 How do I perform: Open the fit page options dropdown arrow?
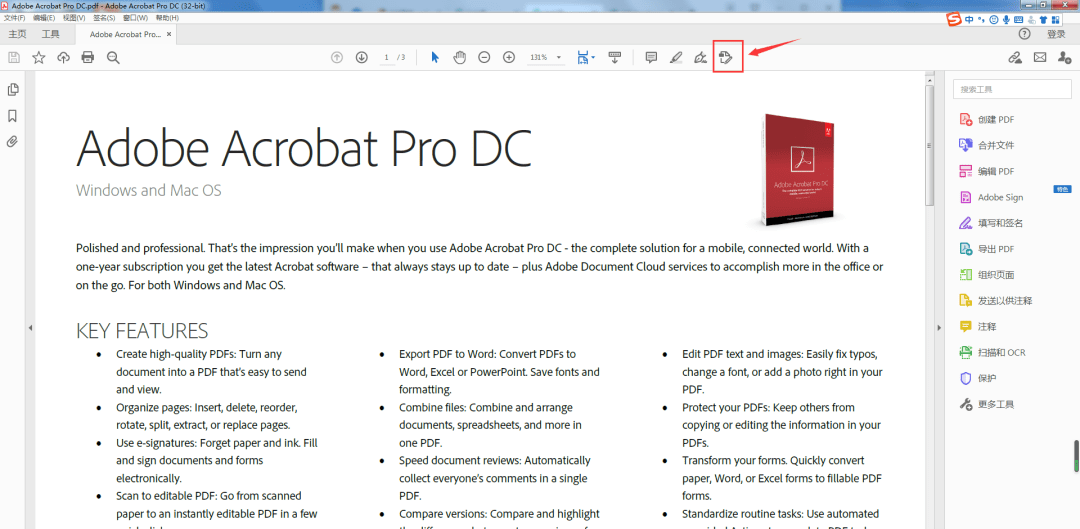[593, 58]
